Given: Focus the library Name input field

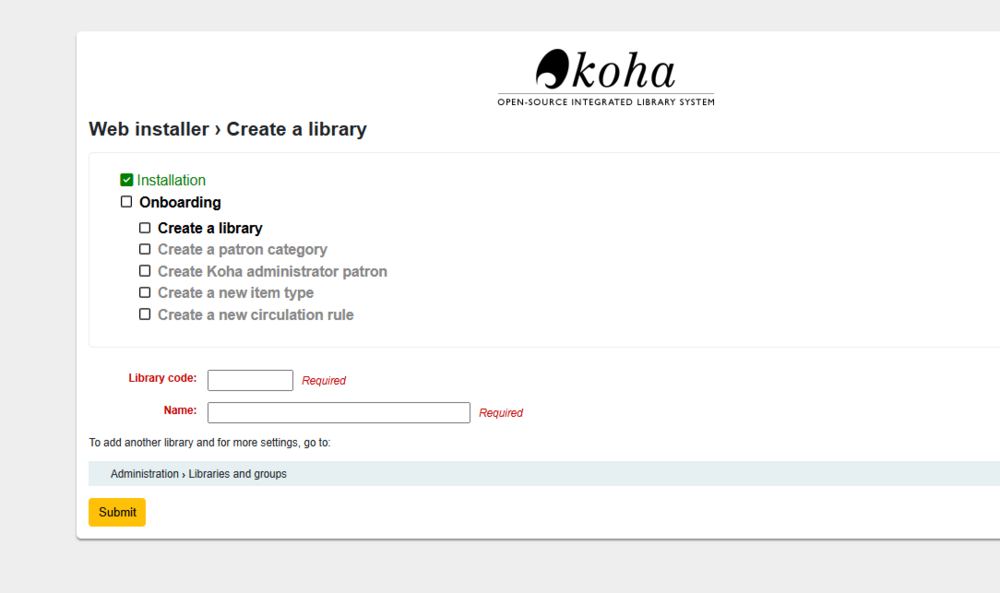Looking at the screenshot, I should tap(339, 413).
